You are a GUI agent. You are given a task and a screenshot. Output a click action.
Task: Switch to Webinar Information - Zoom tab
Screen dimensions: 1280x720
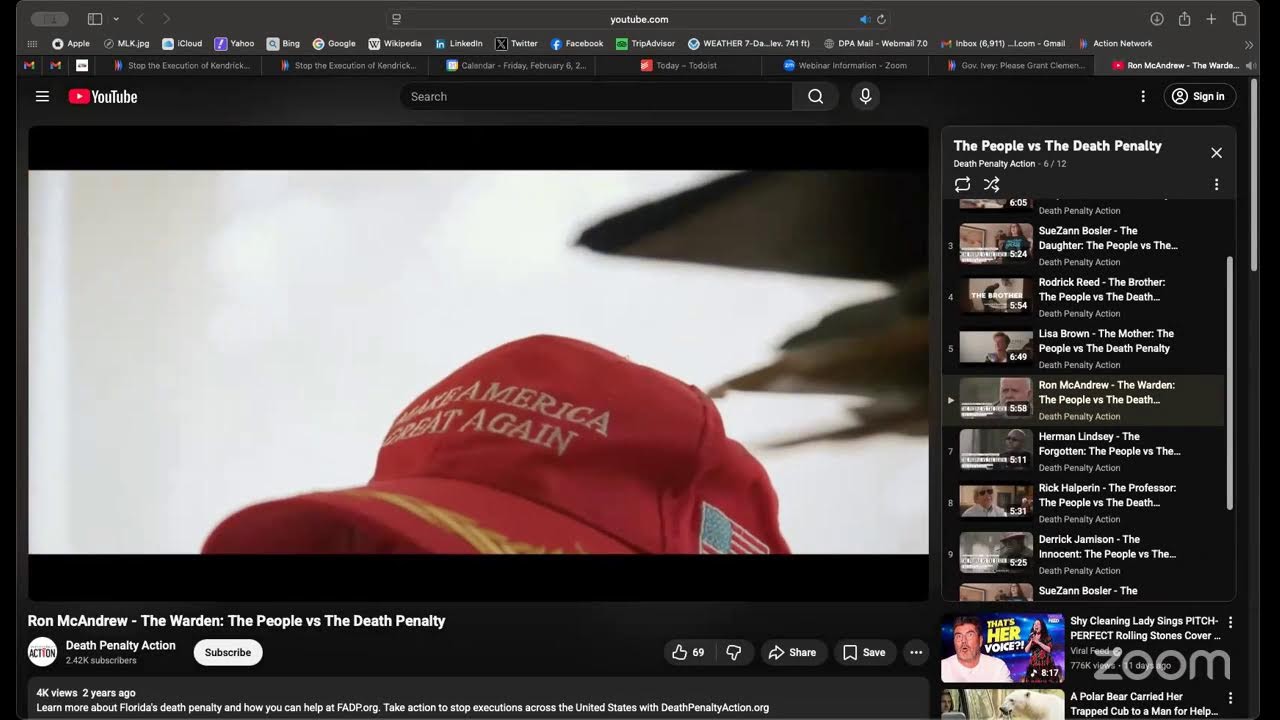tap(845, 65)
